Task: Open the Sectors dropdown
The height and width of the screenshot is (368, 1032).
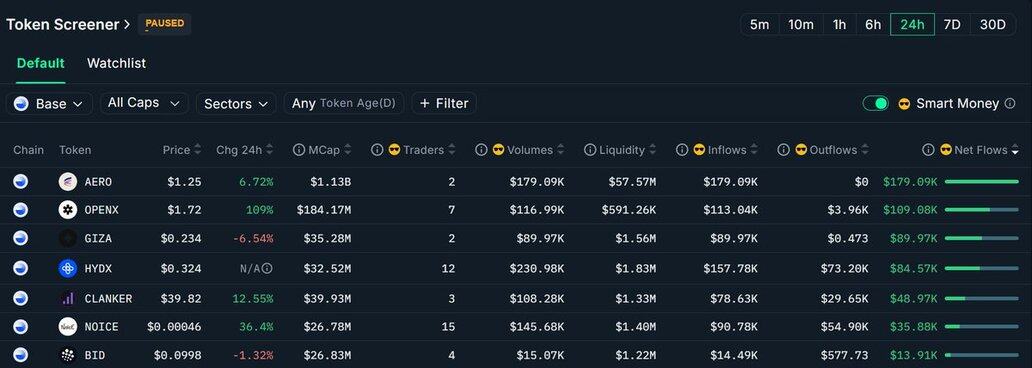Action: pyautogui.click(x=236, y=103)
